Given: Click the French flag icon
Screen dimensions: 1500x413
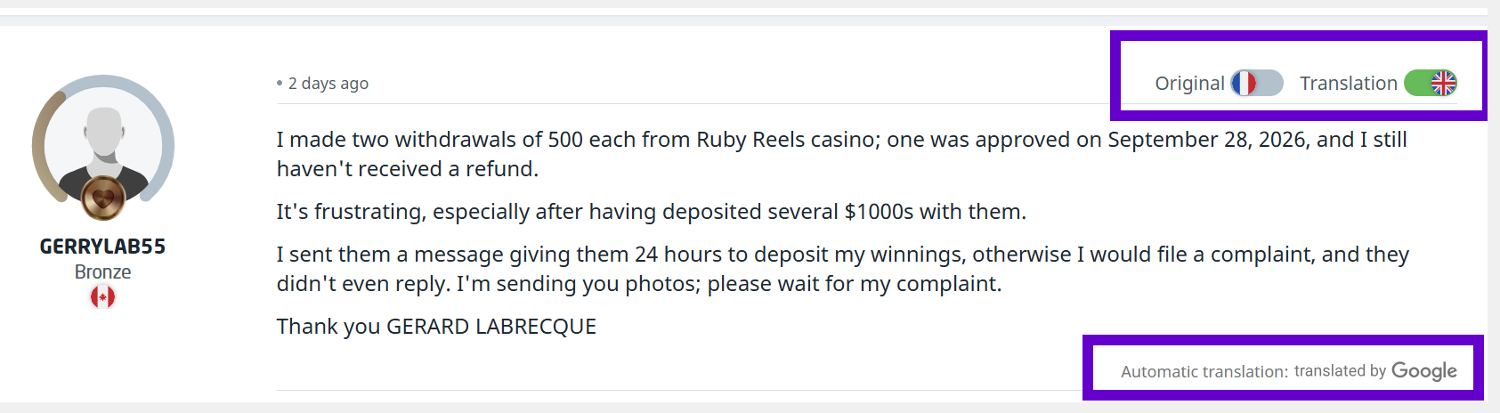Looking at the screenshot, I should (x=1244, y=83).
